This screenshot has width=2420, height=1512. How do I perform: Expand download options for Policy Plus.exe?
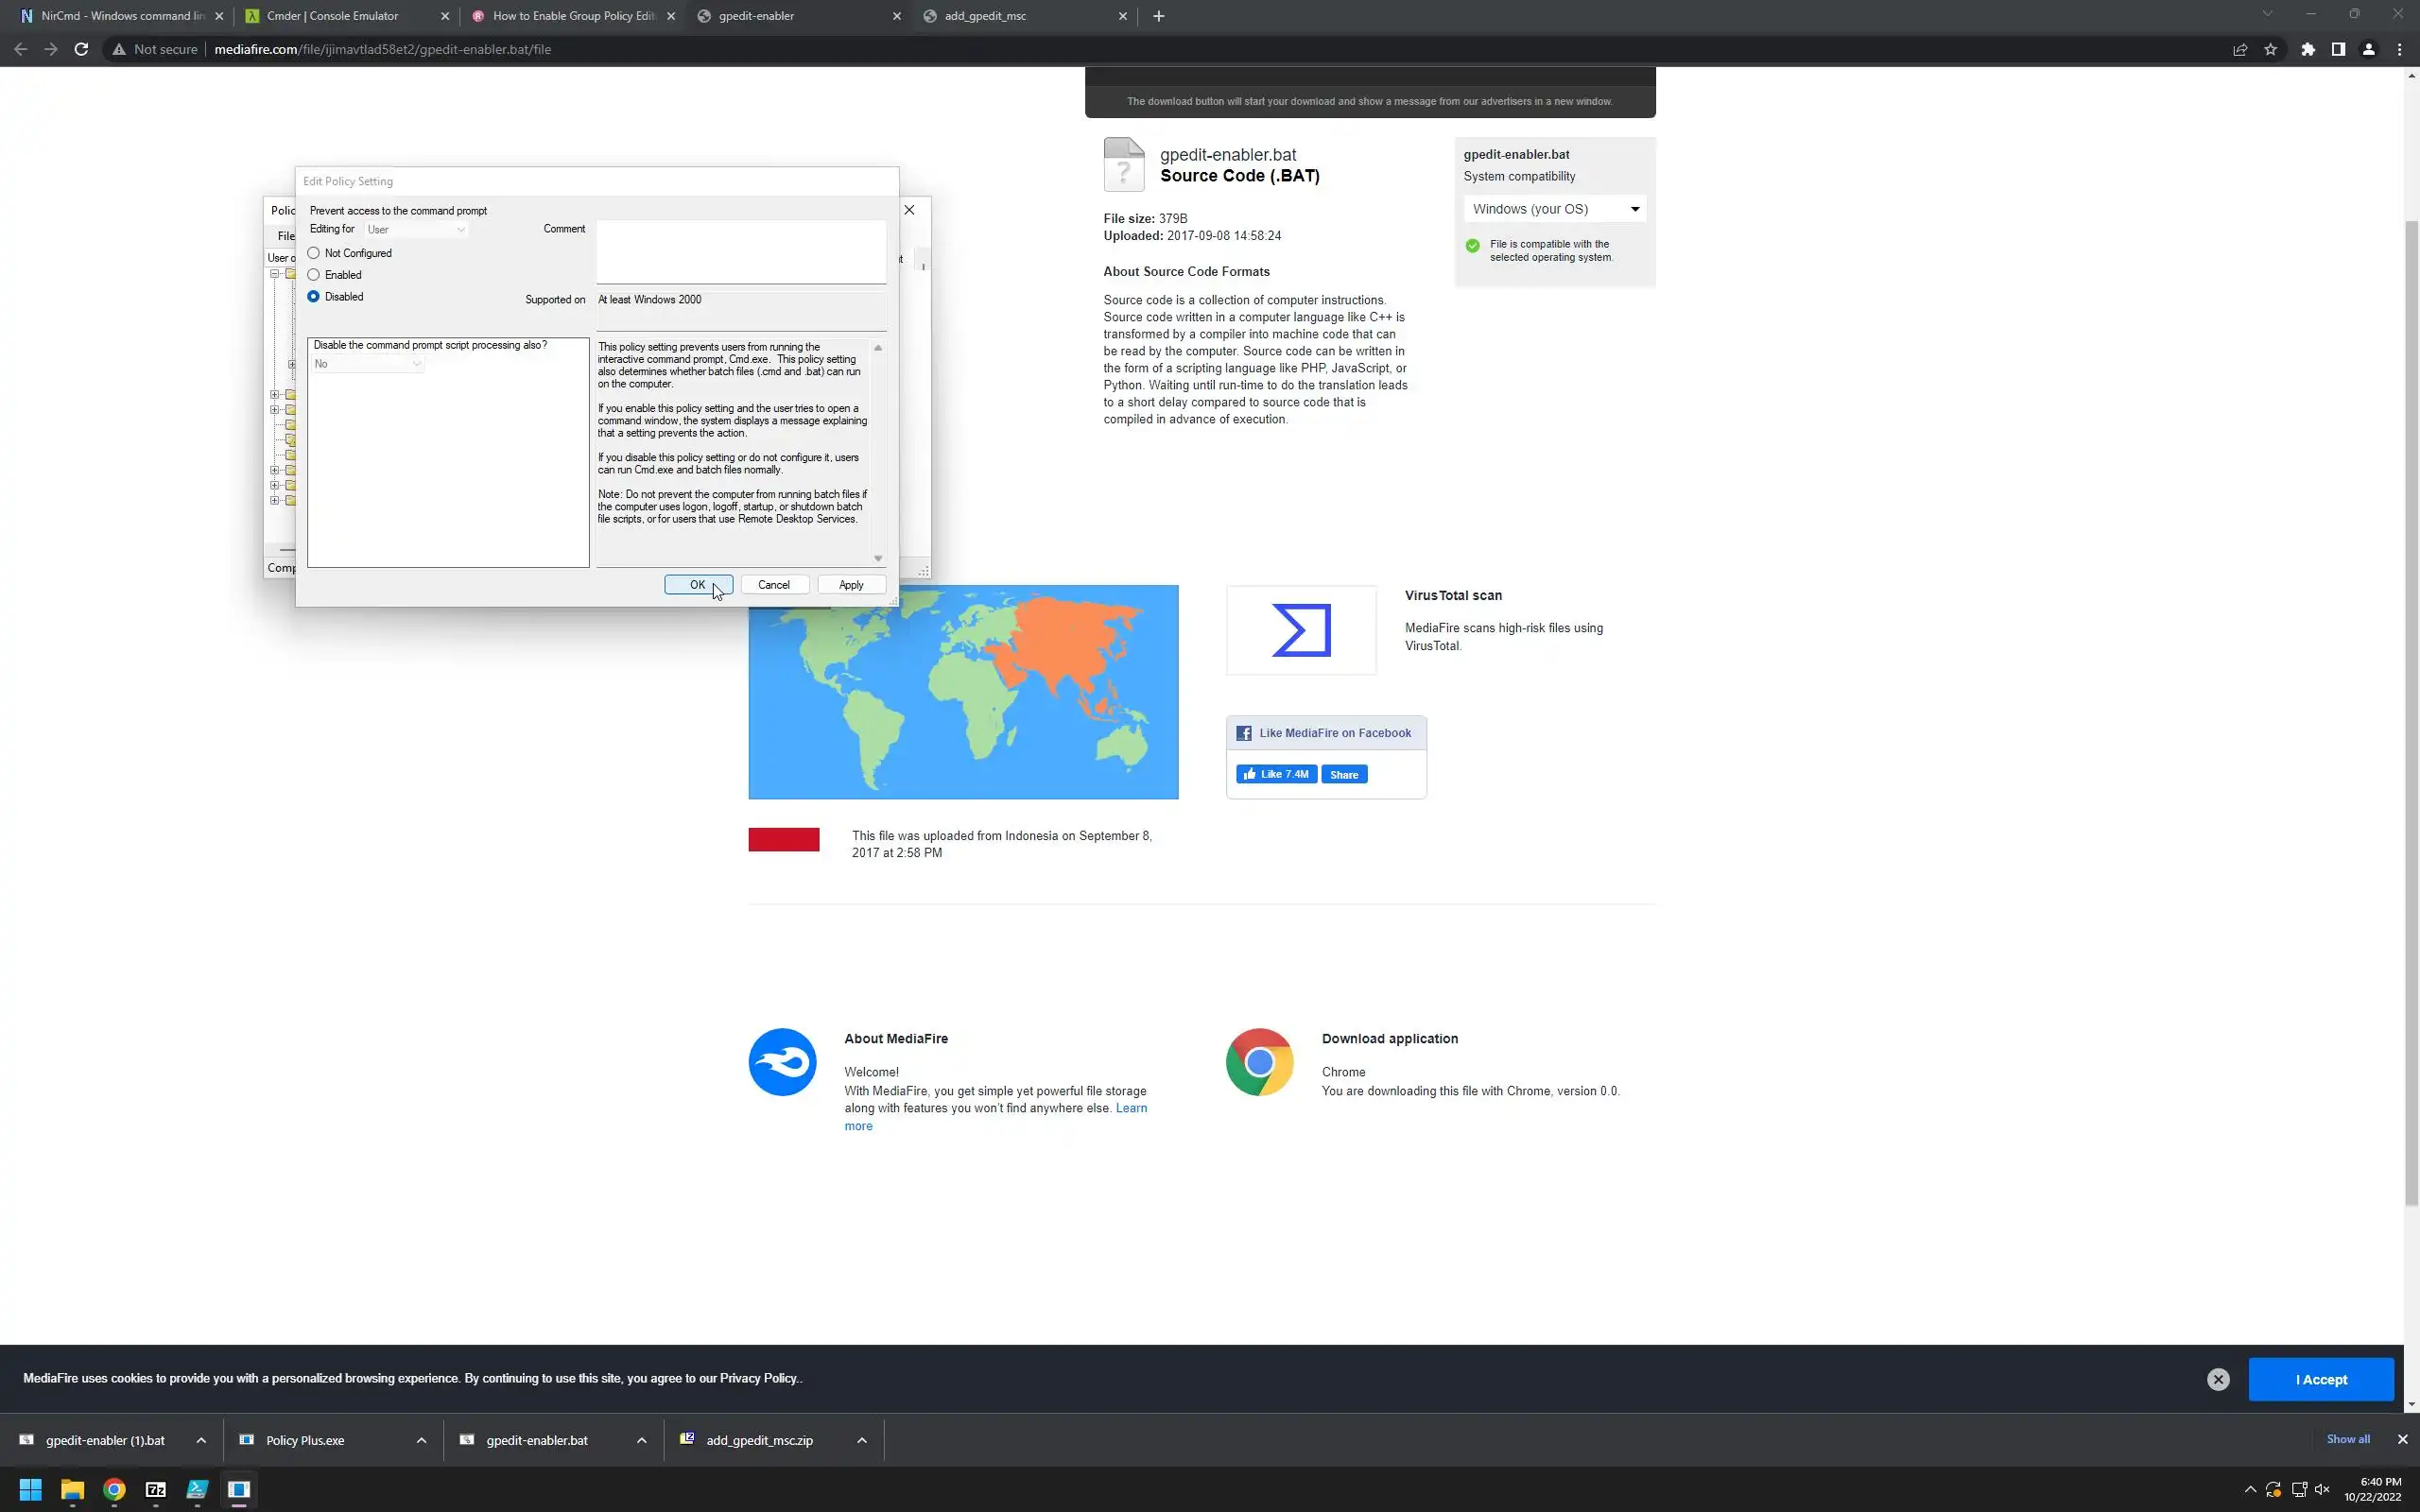[x=421, y=1440]
